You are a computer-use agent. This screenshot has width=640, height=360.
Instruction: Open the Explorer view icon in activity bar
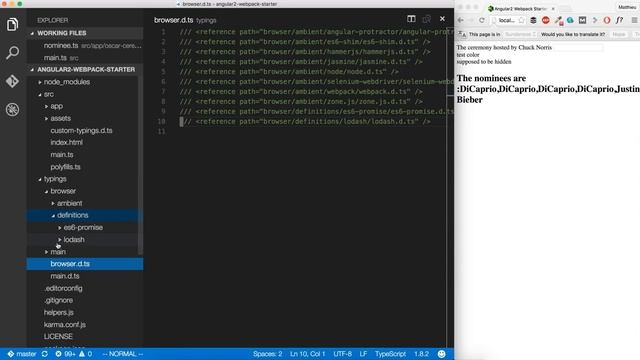(13, 24)
